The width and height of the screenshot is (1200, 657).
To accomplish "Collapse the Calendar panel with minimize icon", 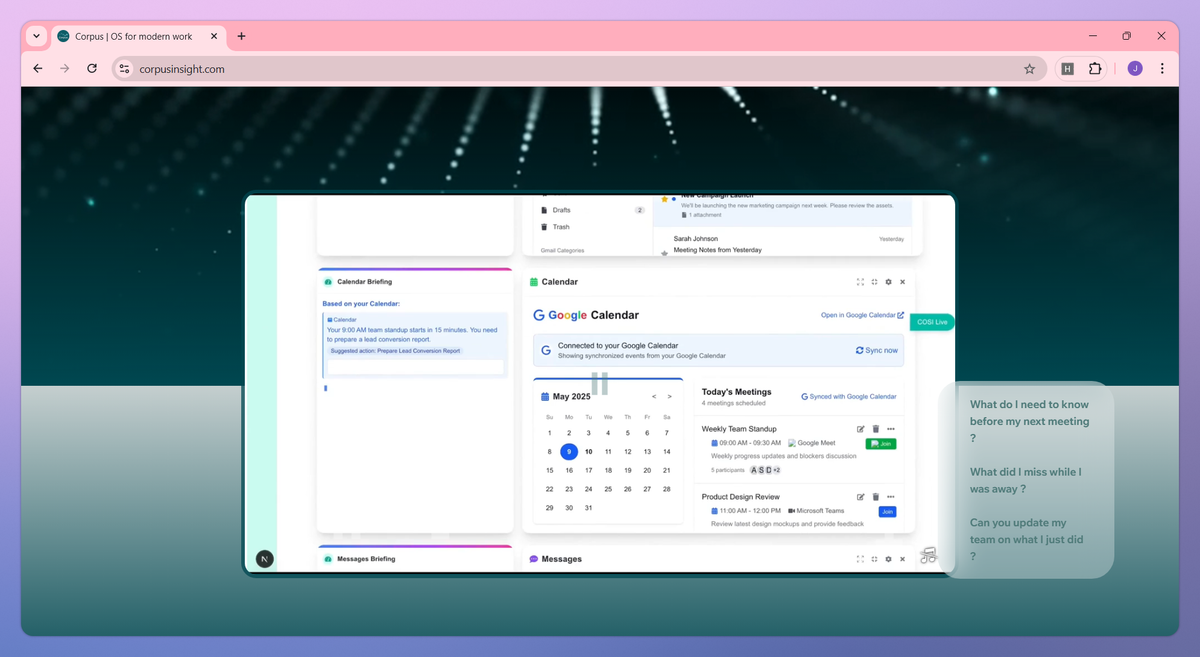I will pyautogui.click(x=874, y=282).
